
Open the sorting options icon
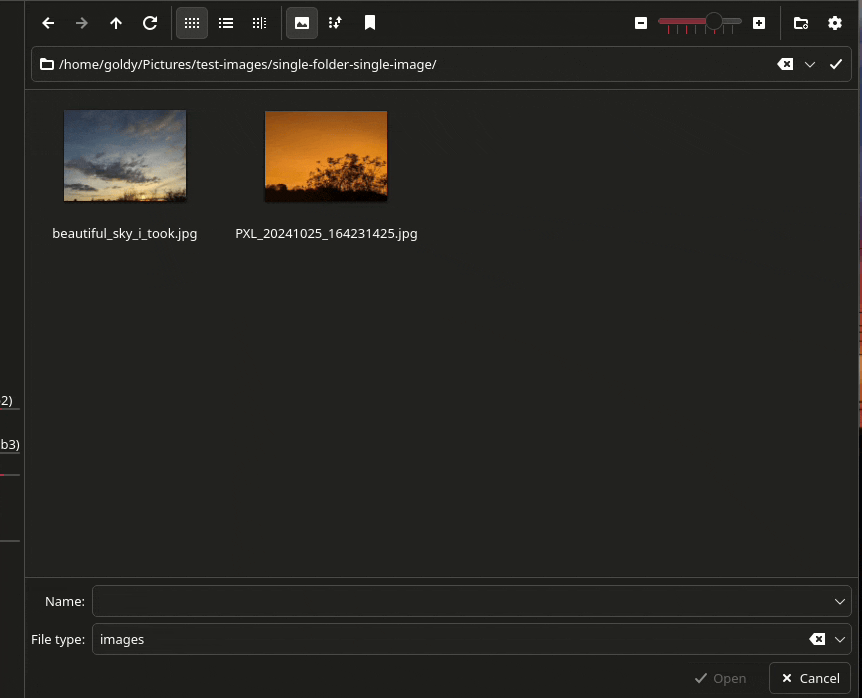point(335,23)
